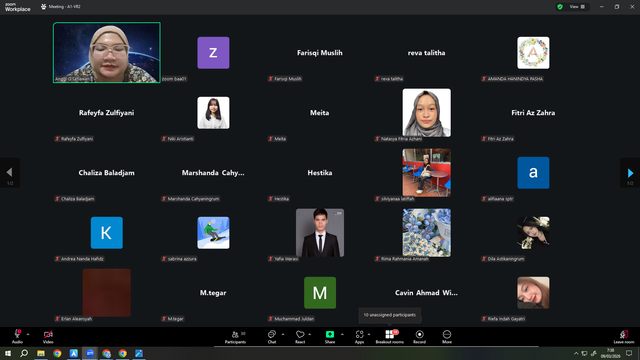Open Windows taskbar search

click(24, 353)
